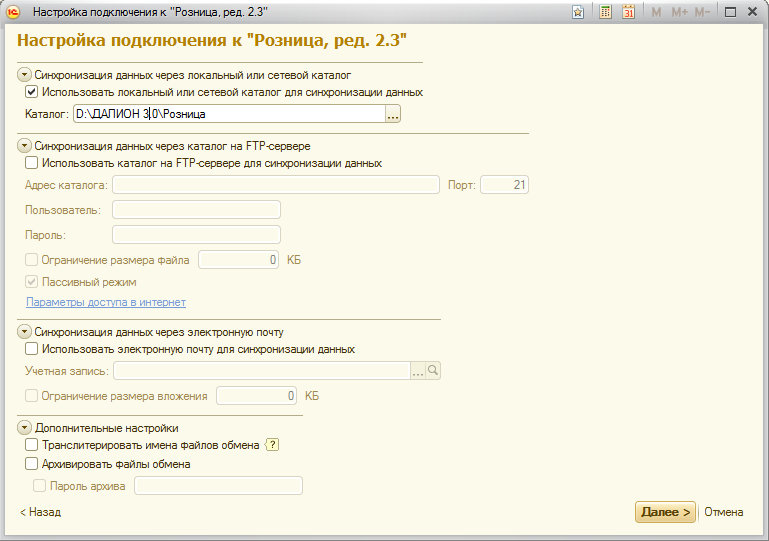Click the Учетная запись field

click(262, 371)
